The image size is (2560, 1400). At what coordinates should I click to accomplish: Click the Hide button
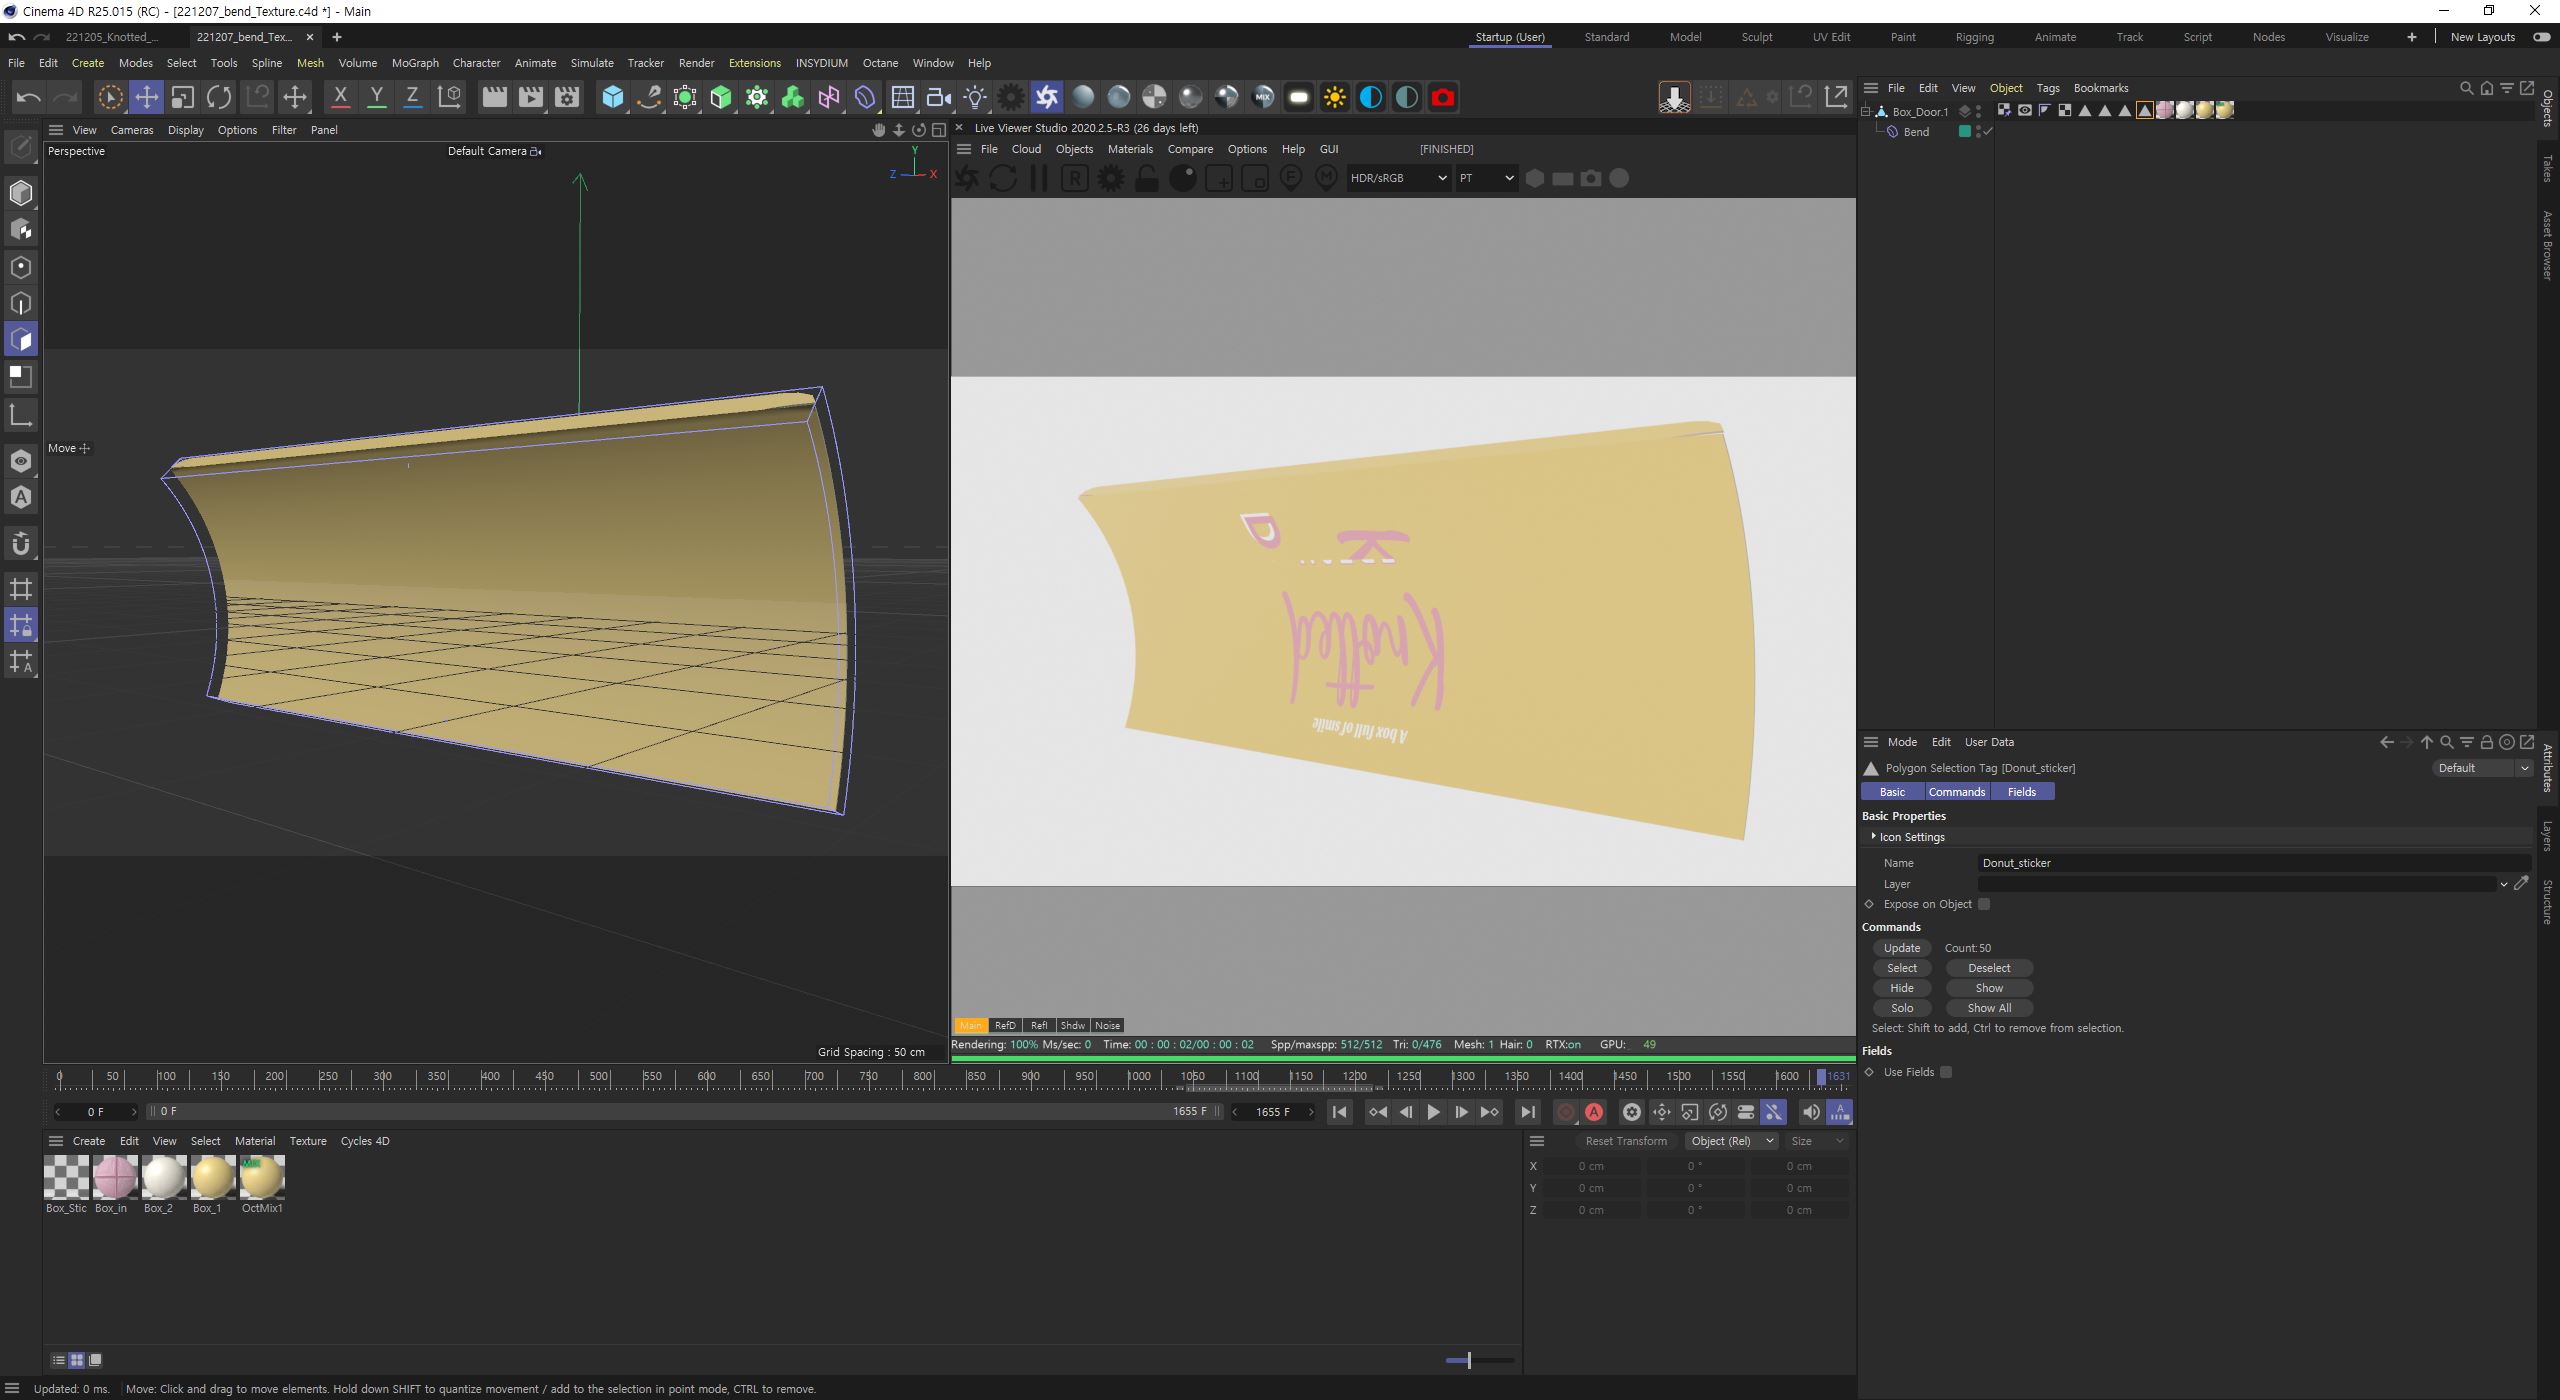pos(1901,988)
